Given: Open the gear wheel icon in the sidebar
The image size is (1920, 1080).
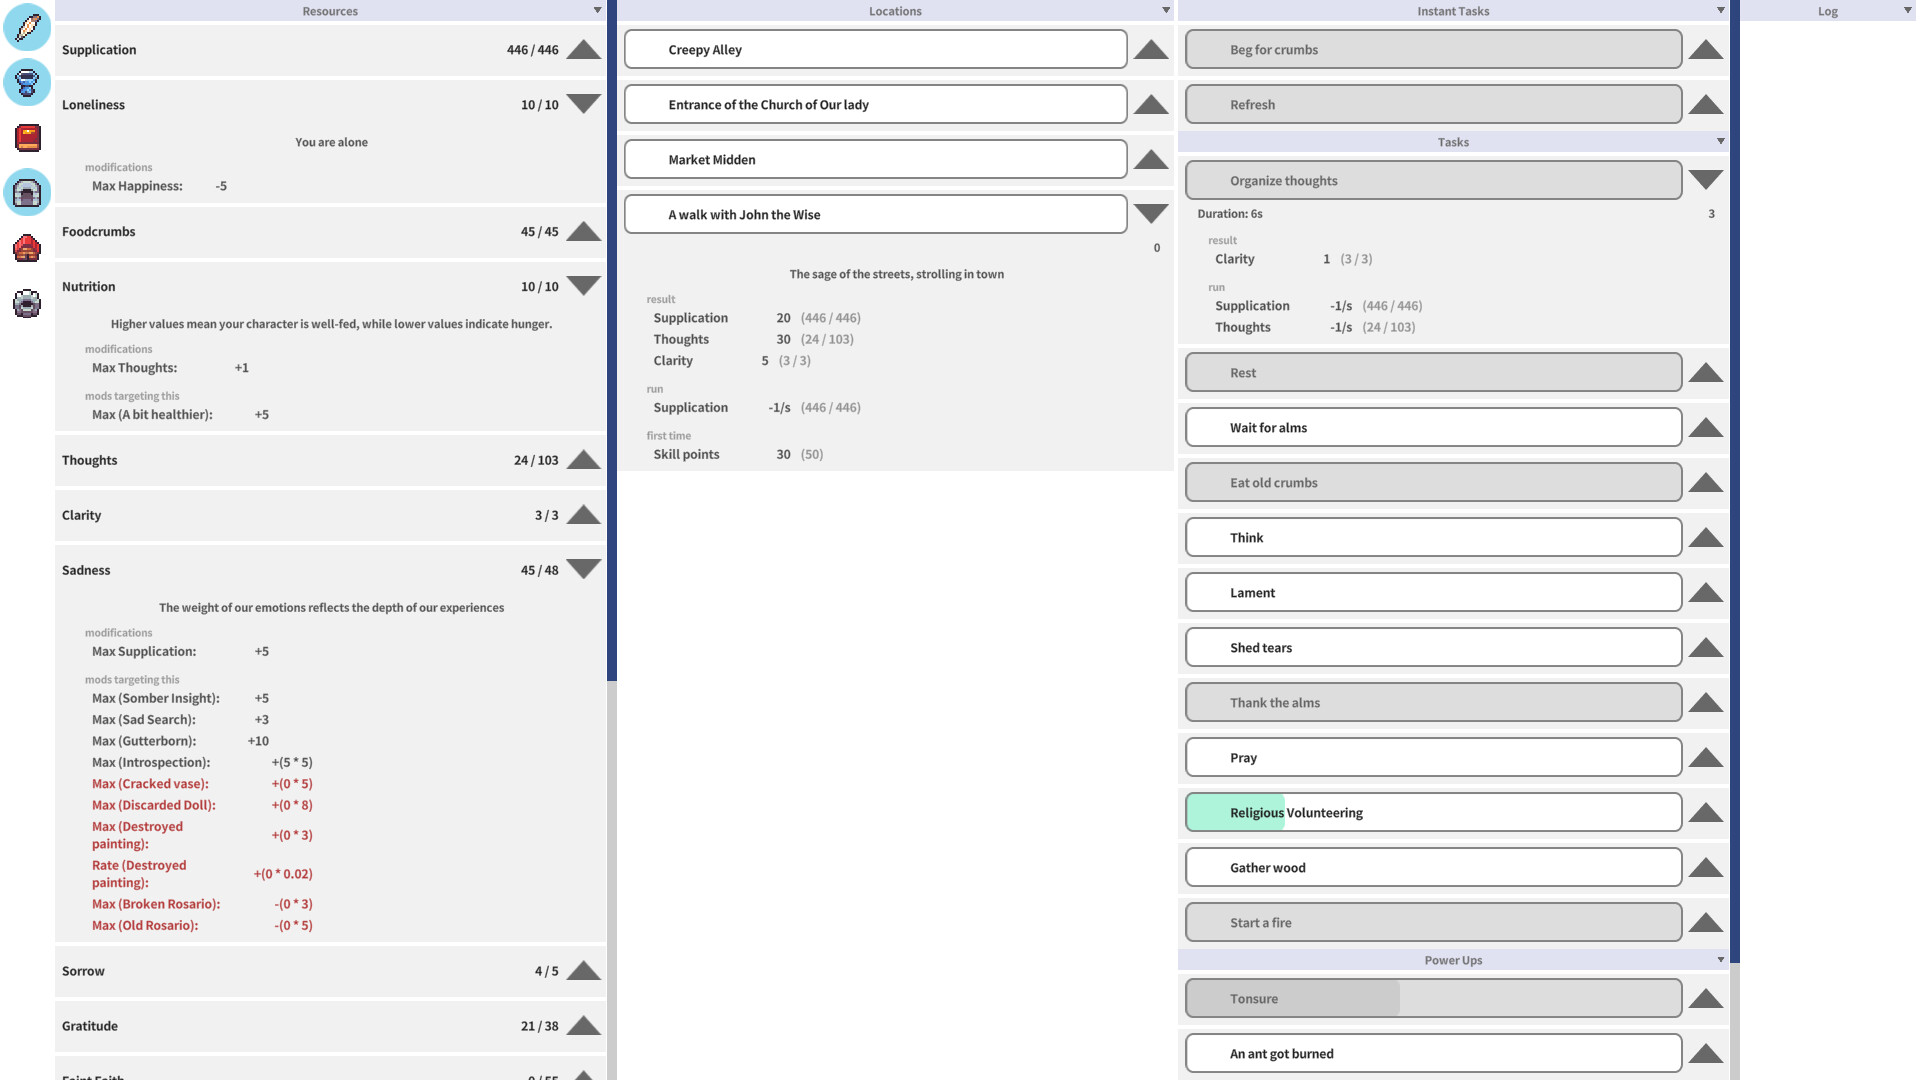Looking at the screenshot, I should pyautogui.click(x=27, y=303).
